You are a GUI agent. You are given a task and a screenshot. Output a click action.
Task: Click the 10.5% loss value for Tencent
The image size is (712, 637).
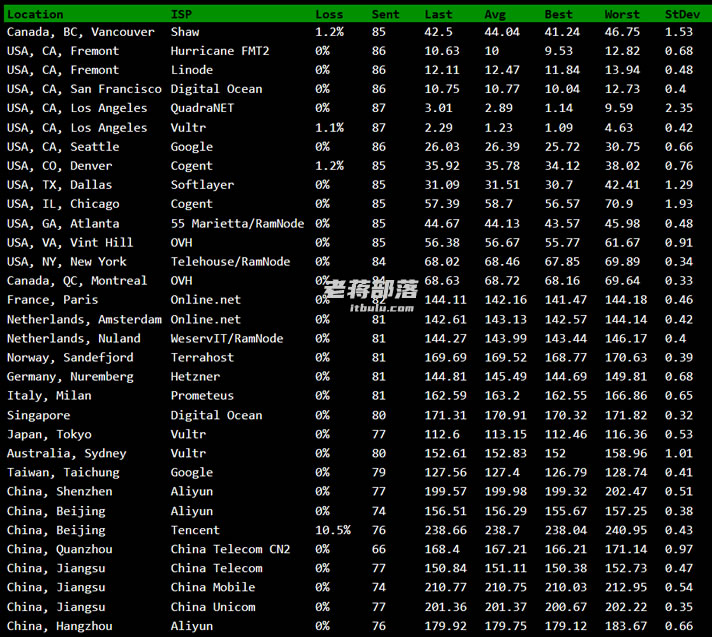click(x=333, y=530)
